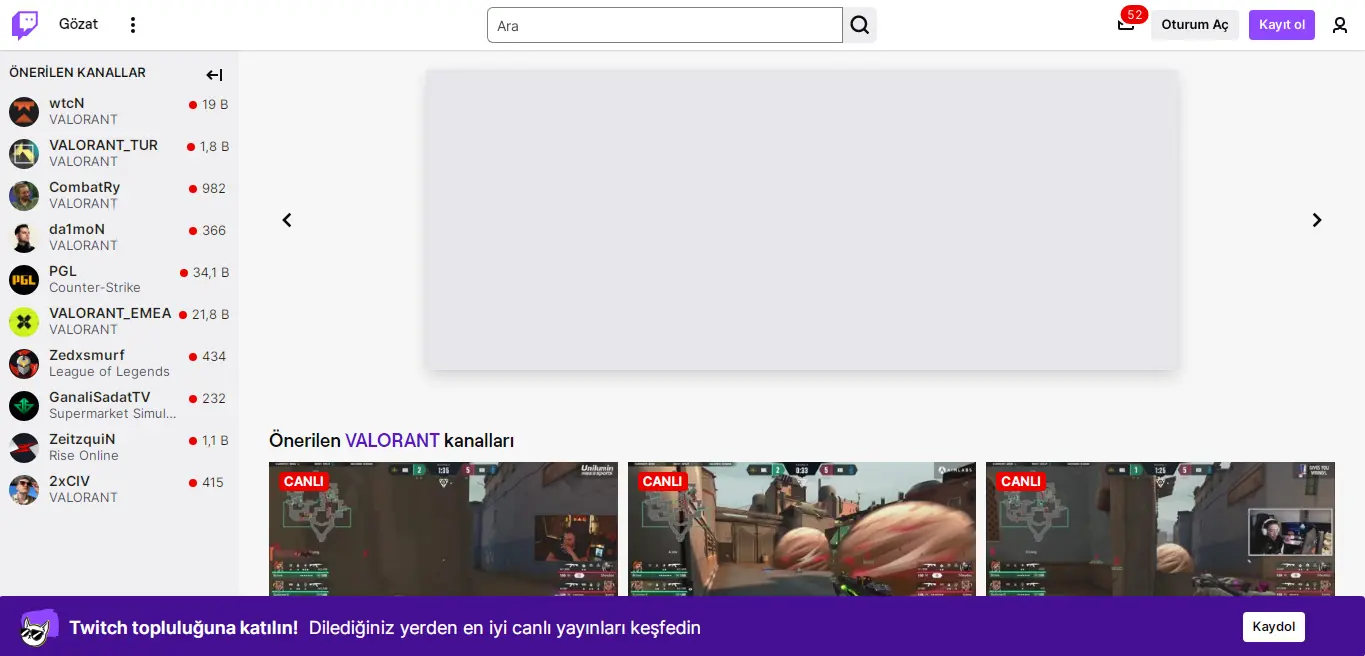Screen dimensions: 1365x656
Task: Open second VALORANT live stream thumbnail
Action: click(x=802, y=529)
